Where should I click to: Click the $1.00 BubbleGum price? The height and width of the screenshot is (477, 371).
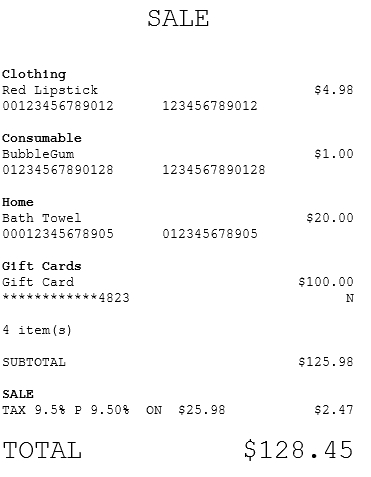click(334, 154)
